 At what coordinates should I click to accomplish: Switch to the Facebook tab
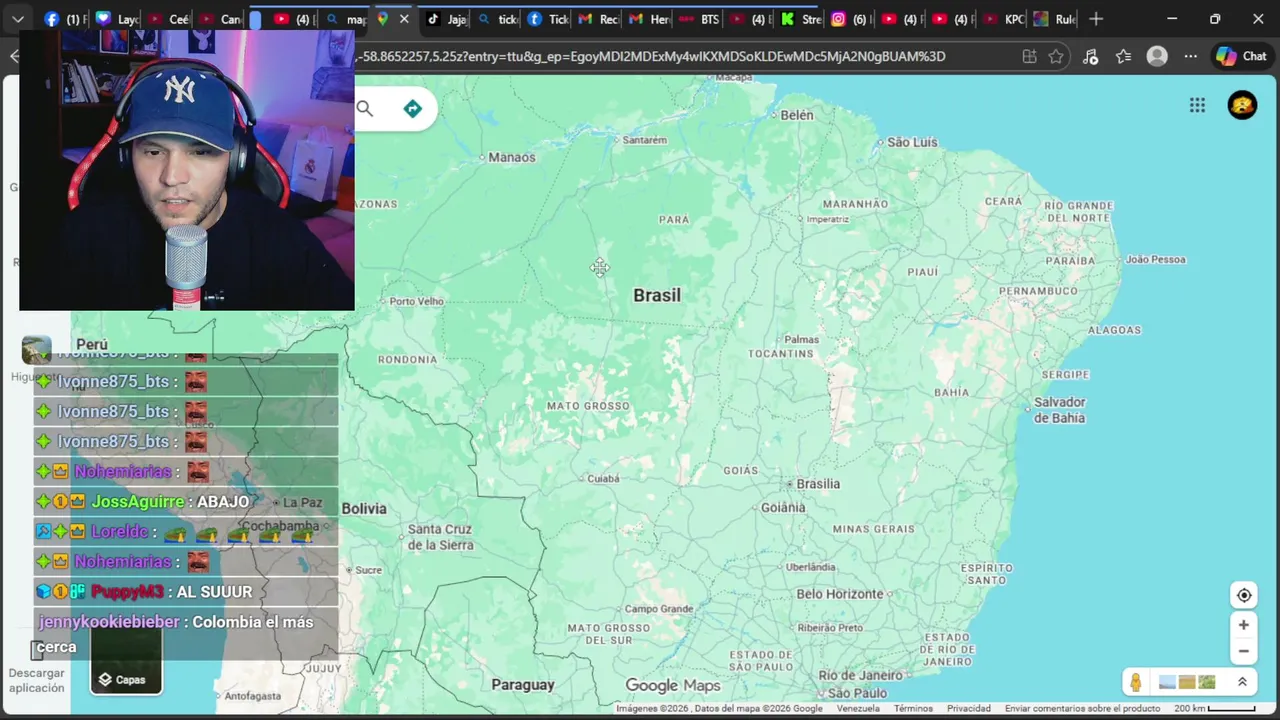(66, 19)
